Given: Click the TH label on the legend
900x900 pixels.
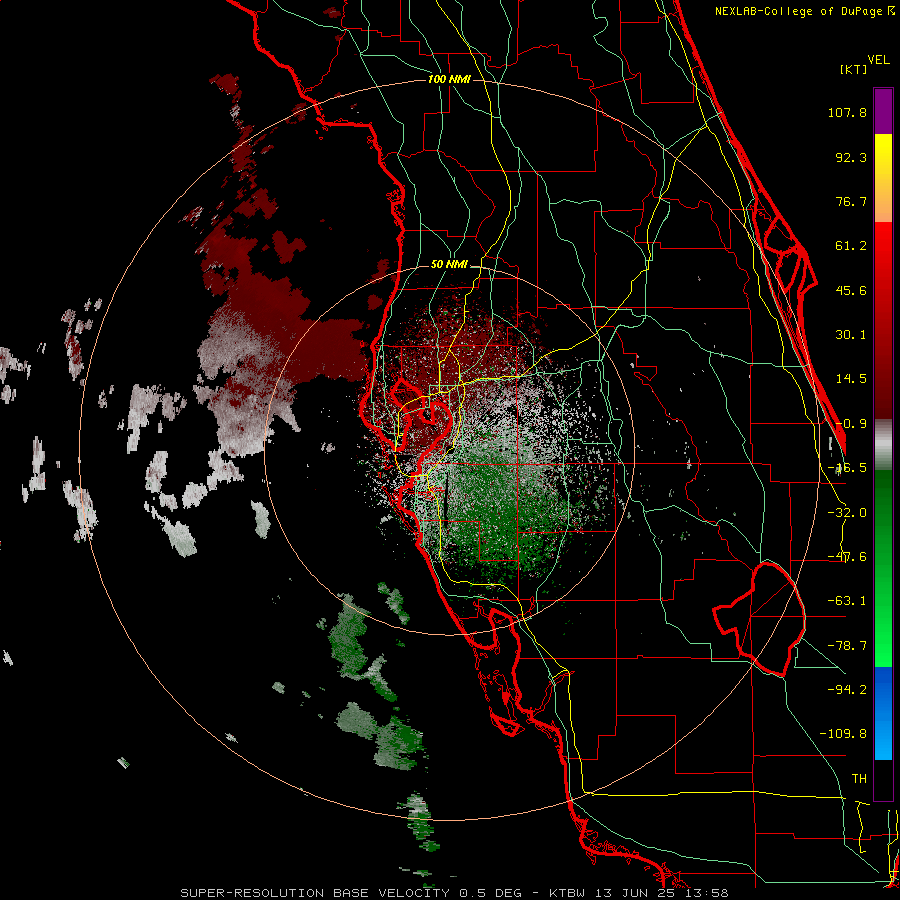Looking at the screenshot, I should pyautogui.click(x=859, y=779).
